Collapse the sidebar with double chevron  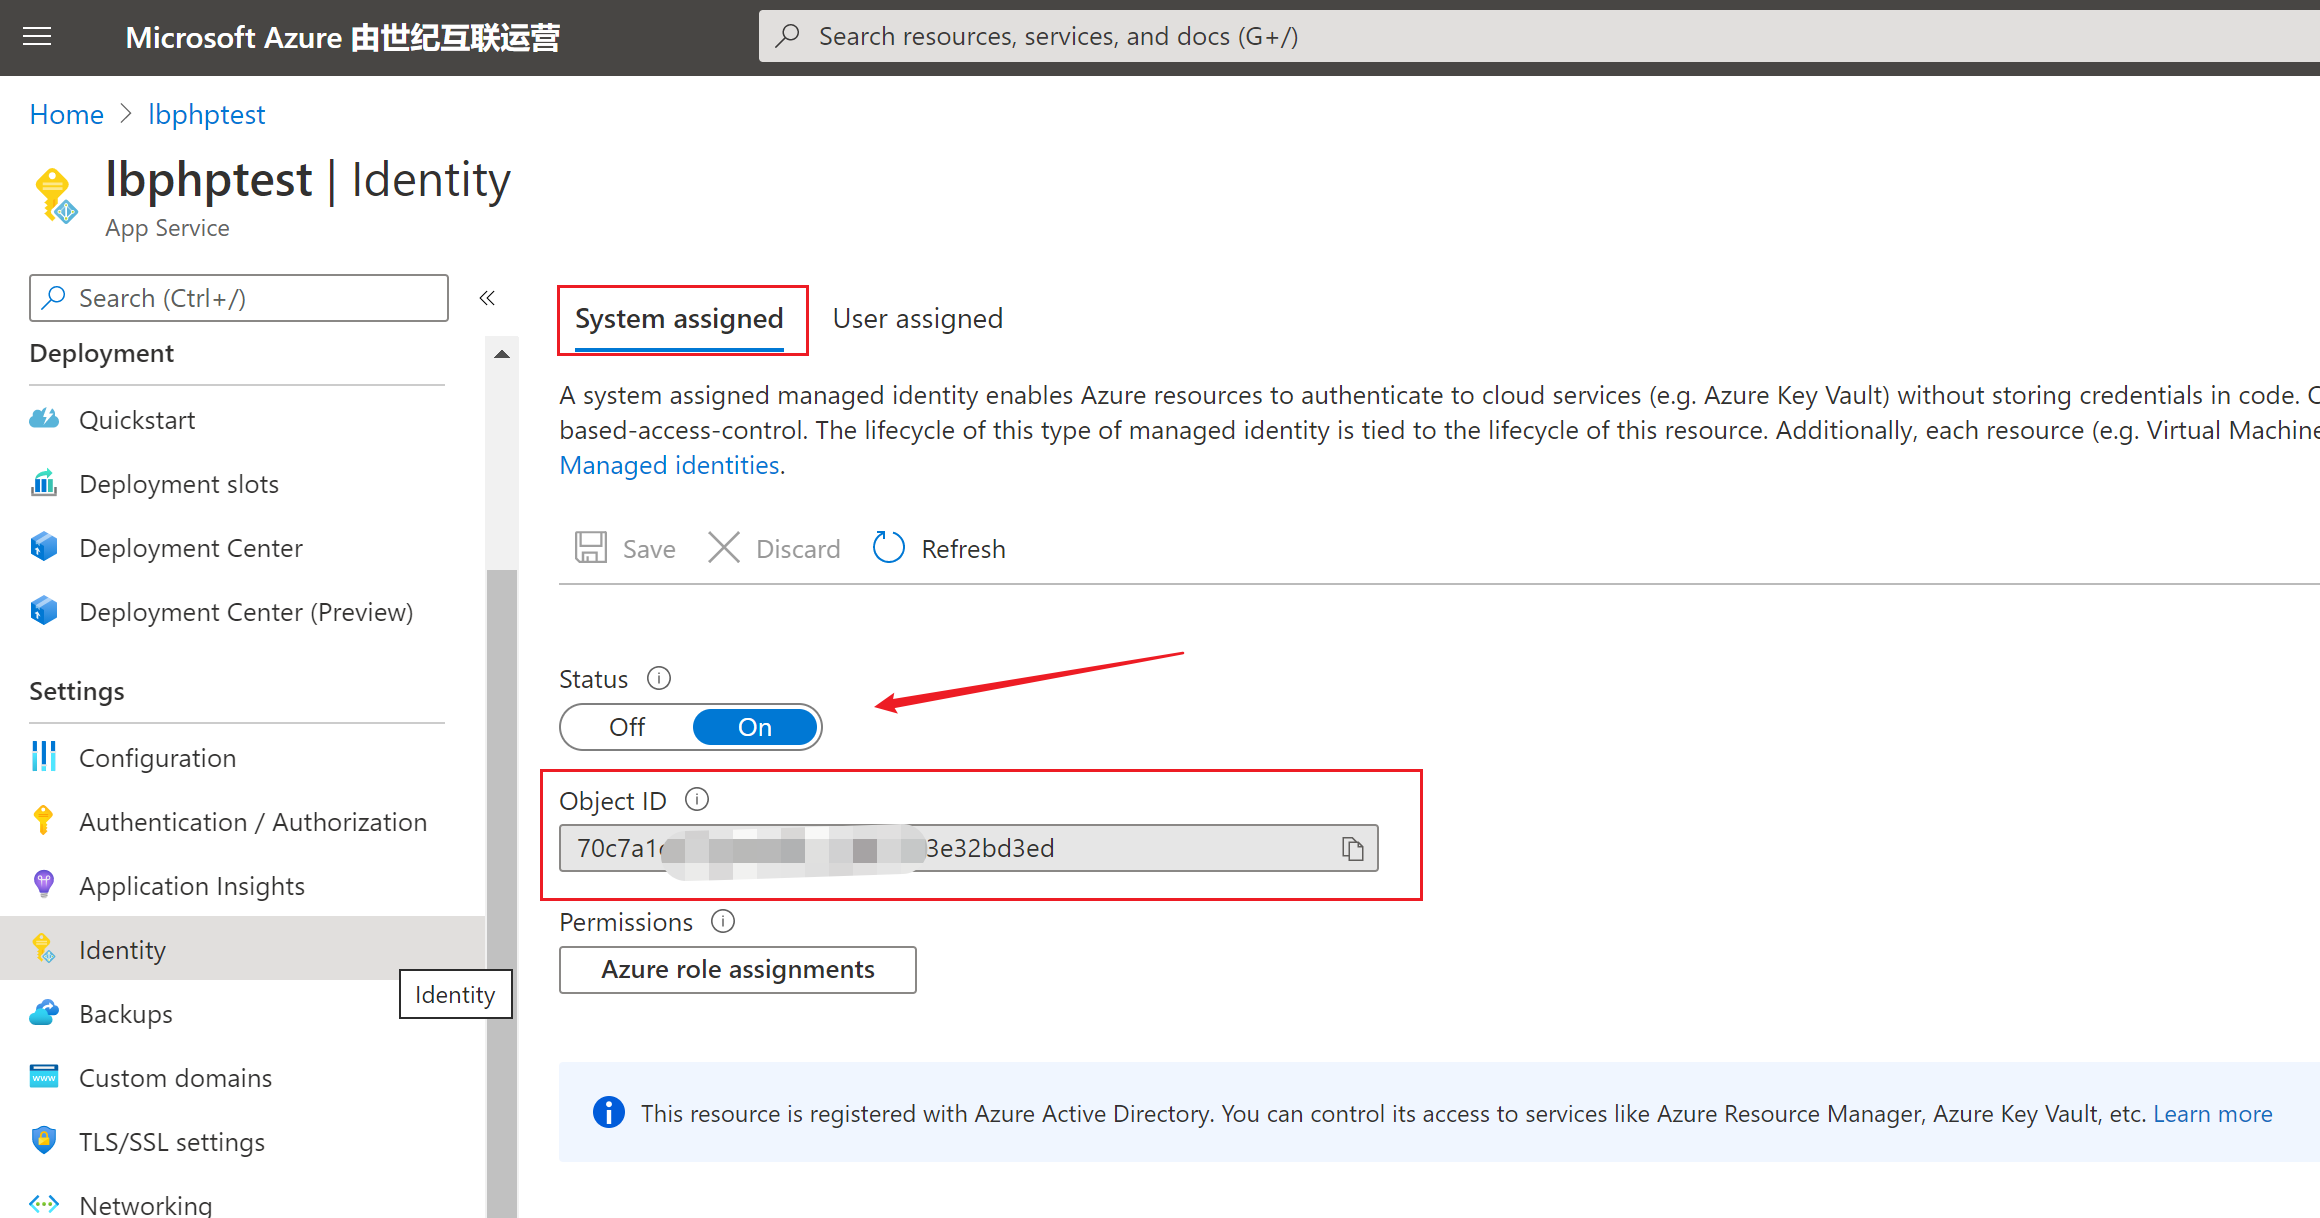[487, 298]
